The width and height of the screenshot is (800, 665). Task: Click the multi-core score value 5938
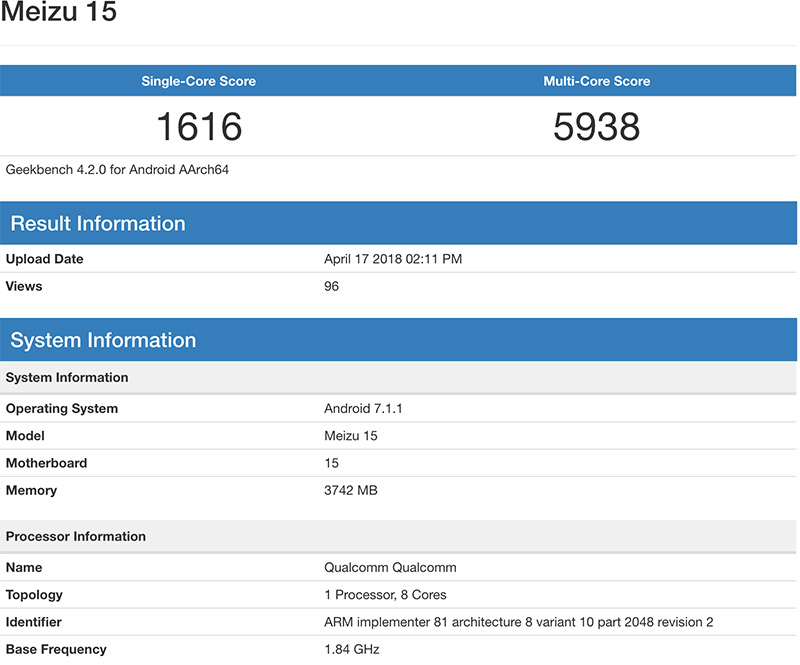pyautogui.click(x=596, y=126)
